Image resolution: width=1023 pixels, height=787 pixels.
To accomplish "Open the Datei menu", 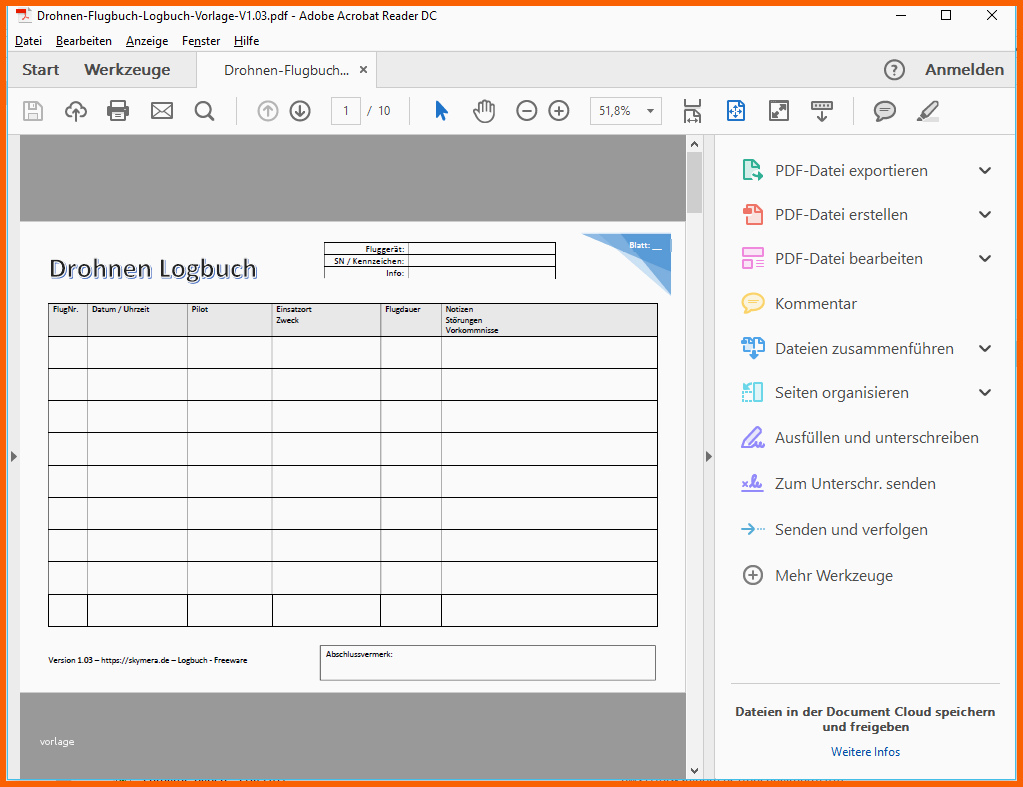I will pyautogui.click(x=28, y=40).
